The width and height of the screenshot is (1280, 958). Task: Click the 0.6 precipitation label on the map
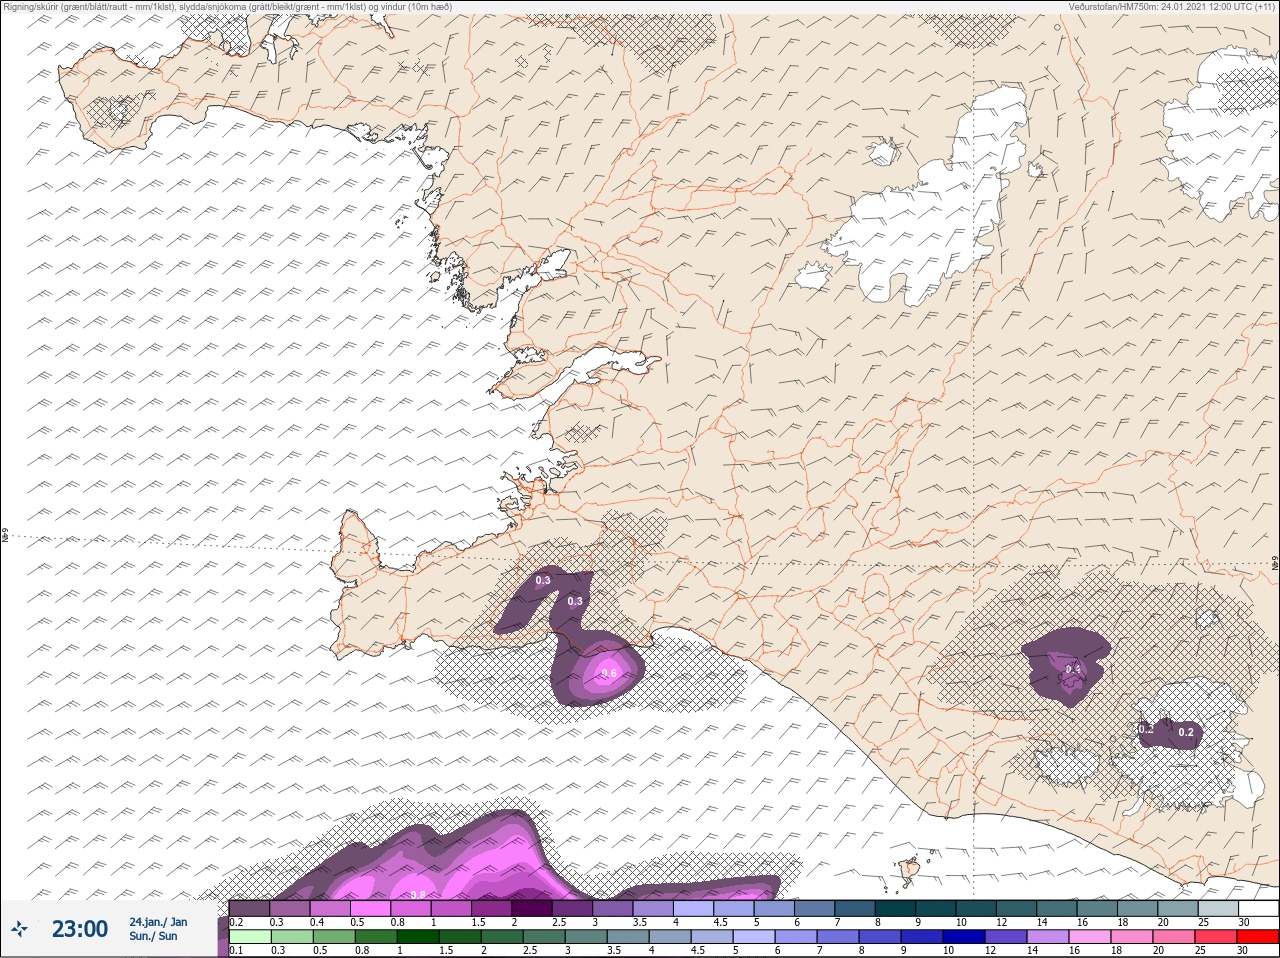pos(609,673)
